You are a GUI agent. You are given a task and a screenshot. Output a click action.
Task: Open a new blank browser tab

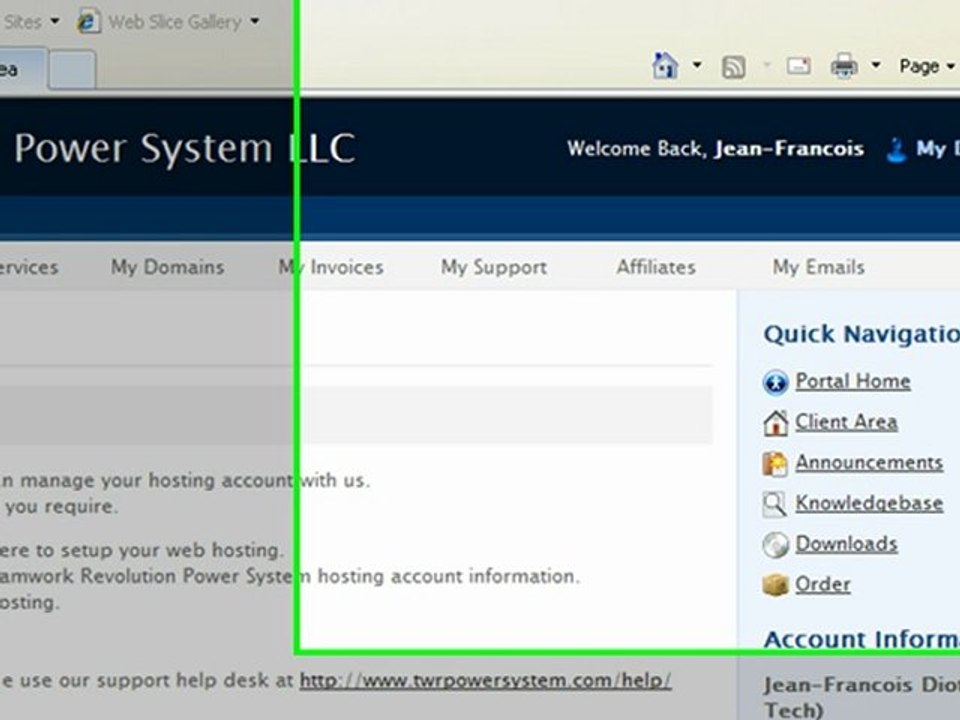[x=72, y=70]
